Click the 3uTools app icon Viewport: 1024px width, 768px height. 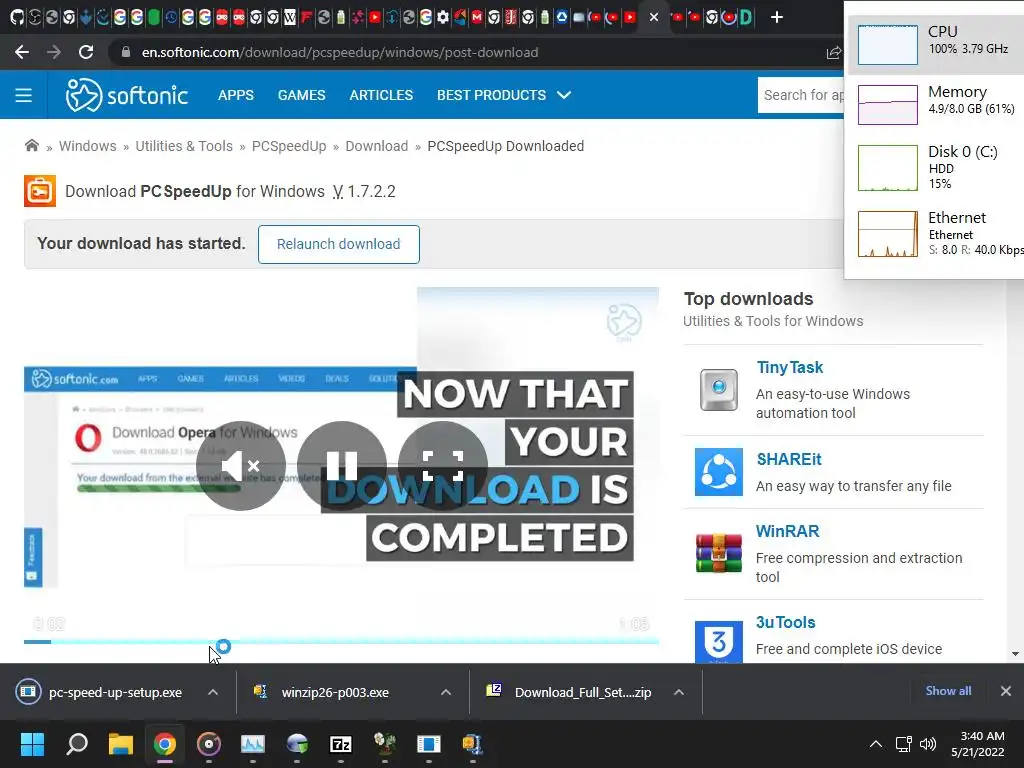[x=718, y=642]
